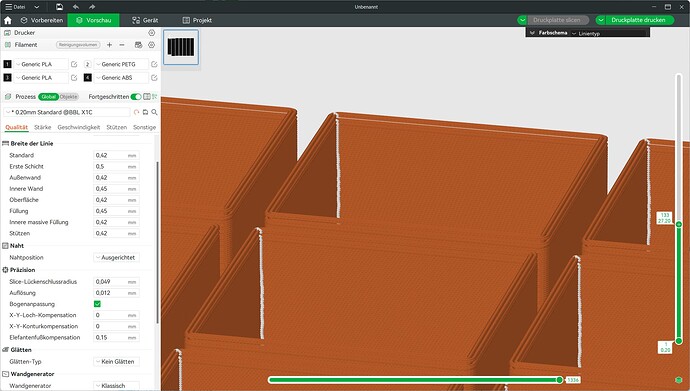Image resolution: width=690 pixels, height=391 pixels.
Task: Undo last action with the arrow icon
Action: (76, 7)
